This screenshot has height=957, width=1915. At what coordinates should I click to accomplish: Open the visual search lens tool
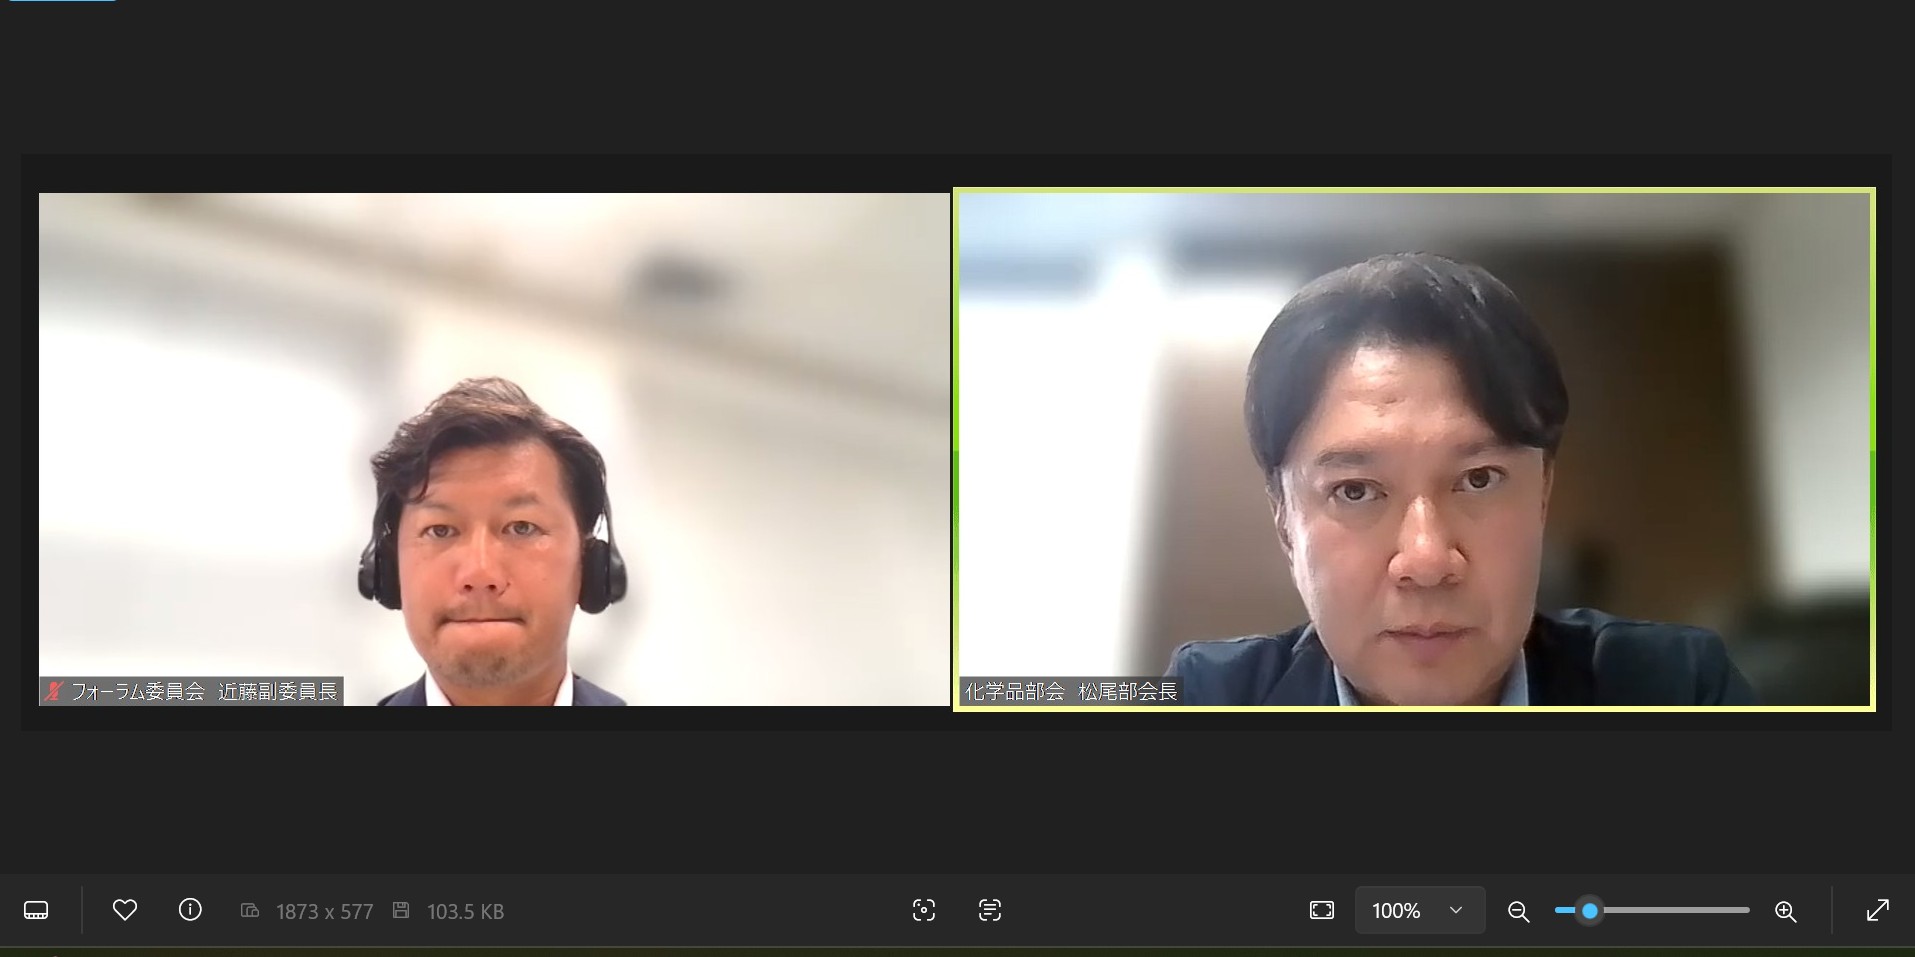(923, 910)
